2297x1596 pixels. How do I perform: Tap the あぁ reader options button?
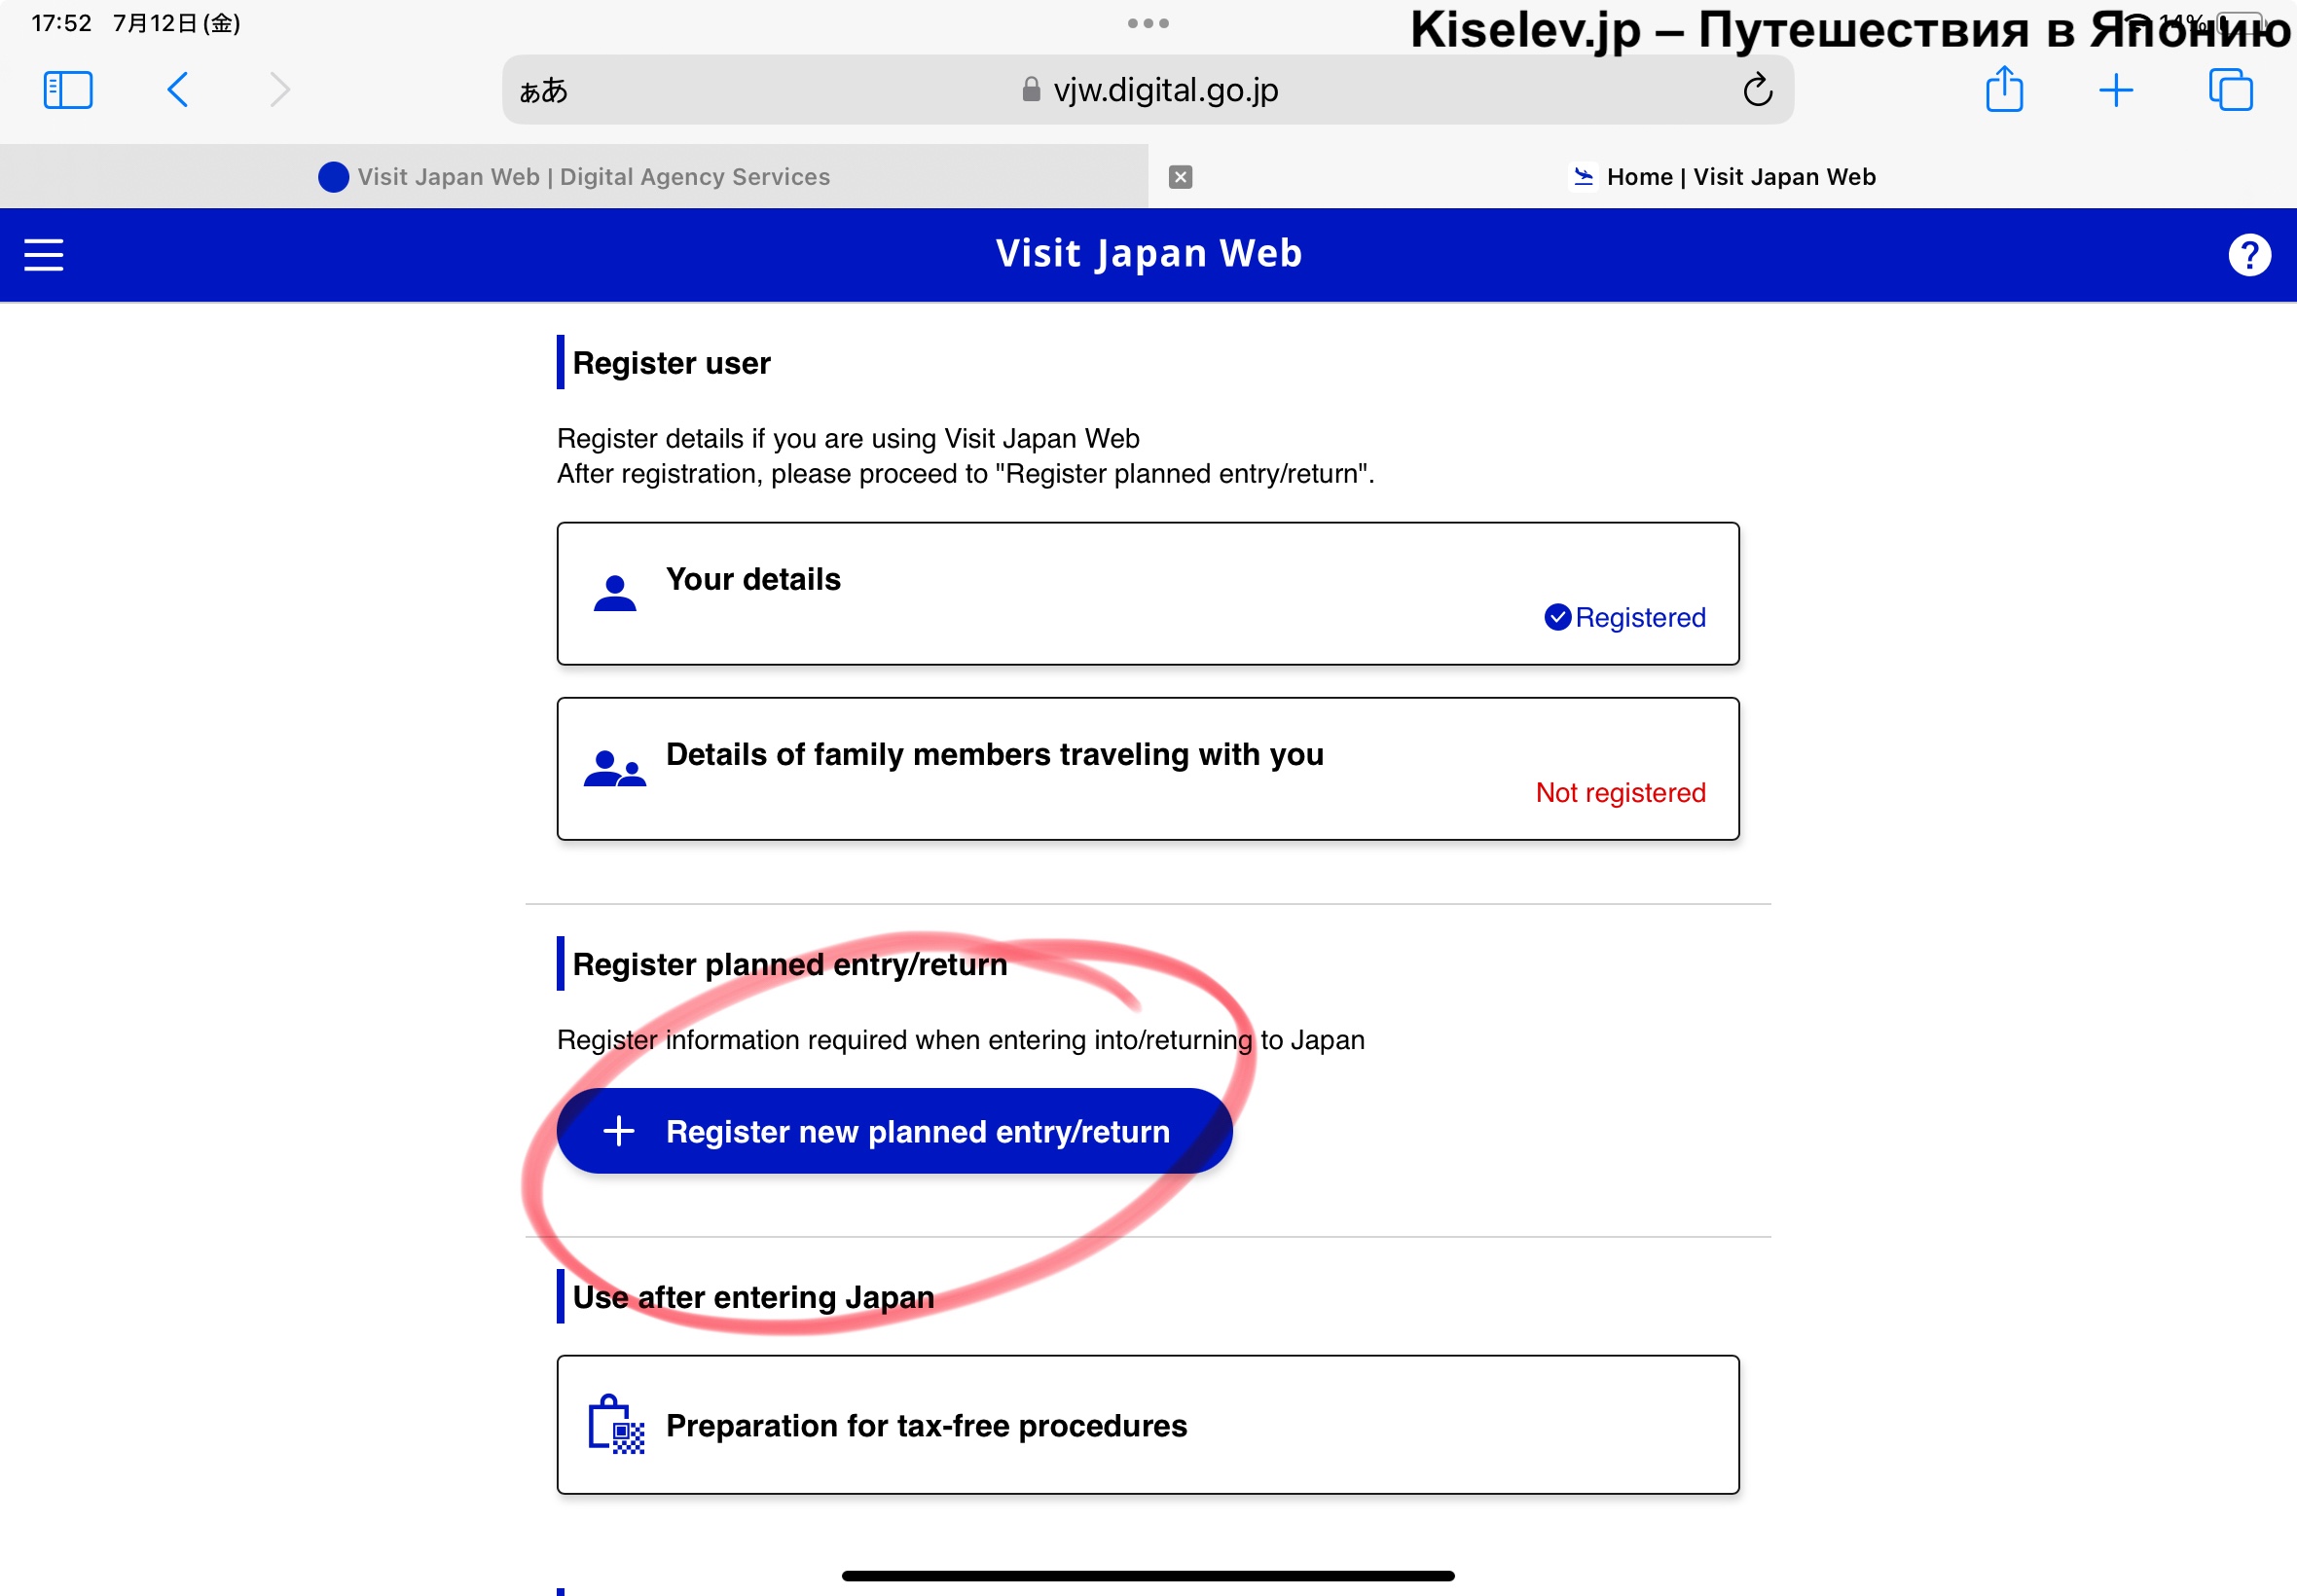coord(543,91)
